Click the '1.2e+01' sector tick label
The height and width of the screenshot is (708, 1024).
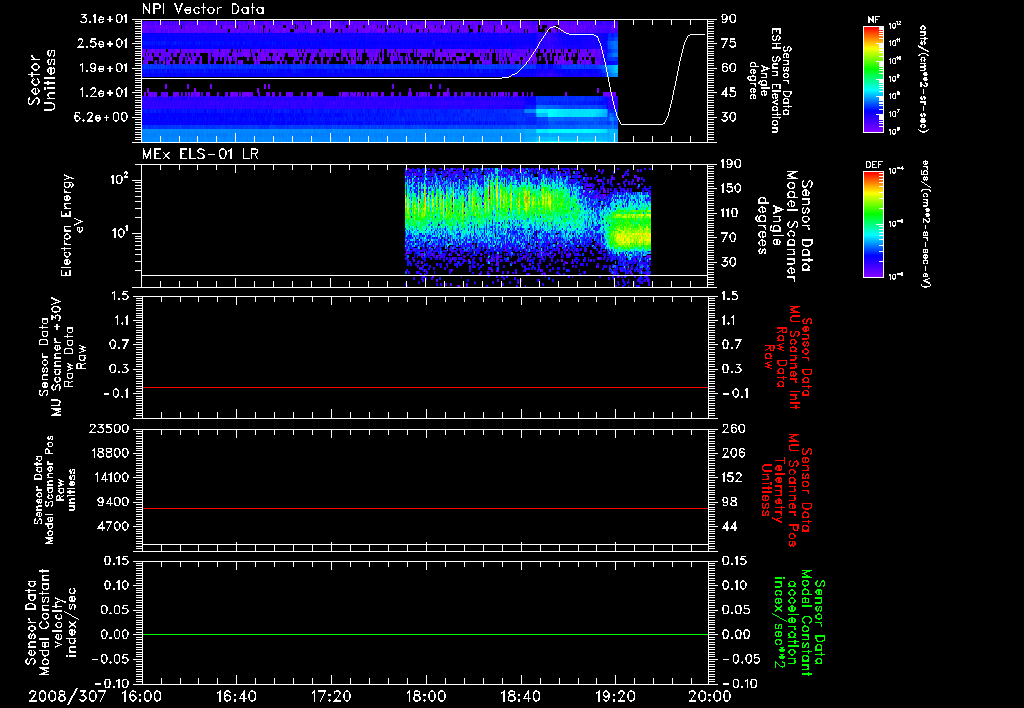104,93
